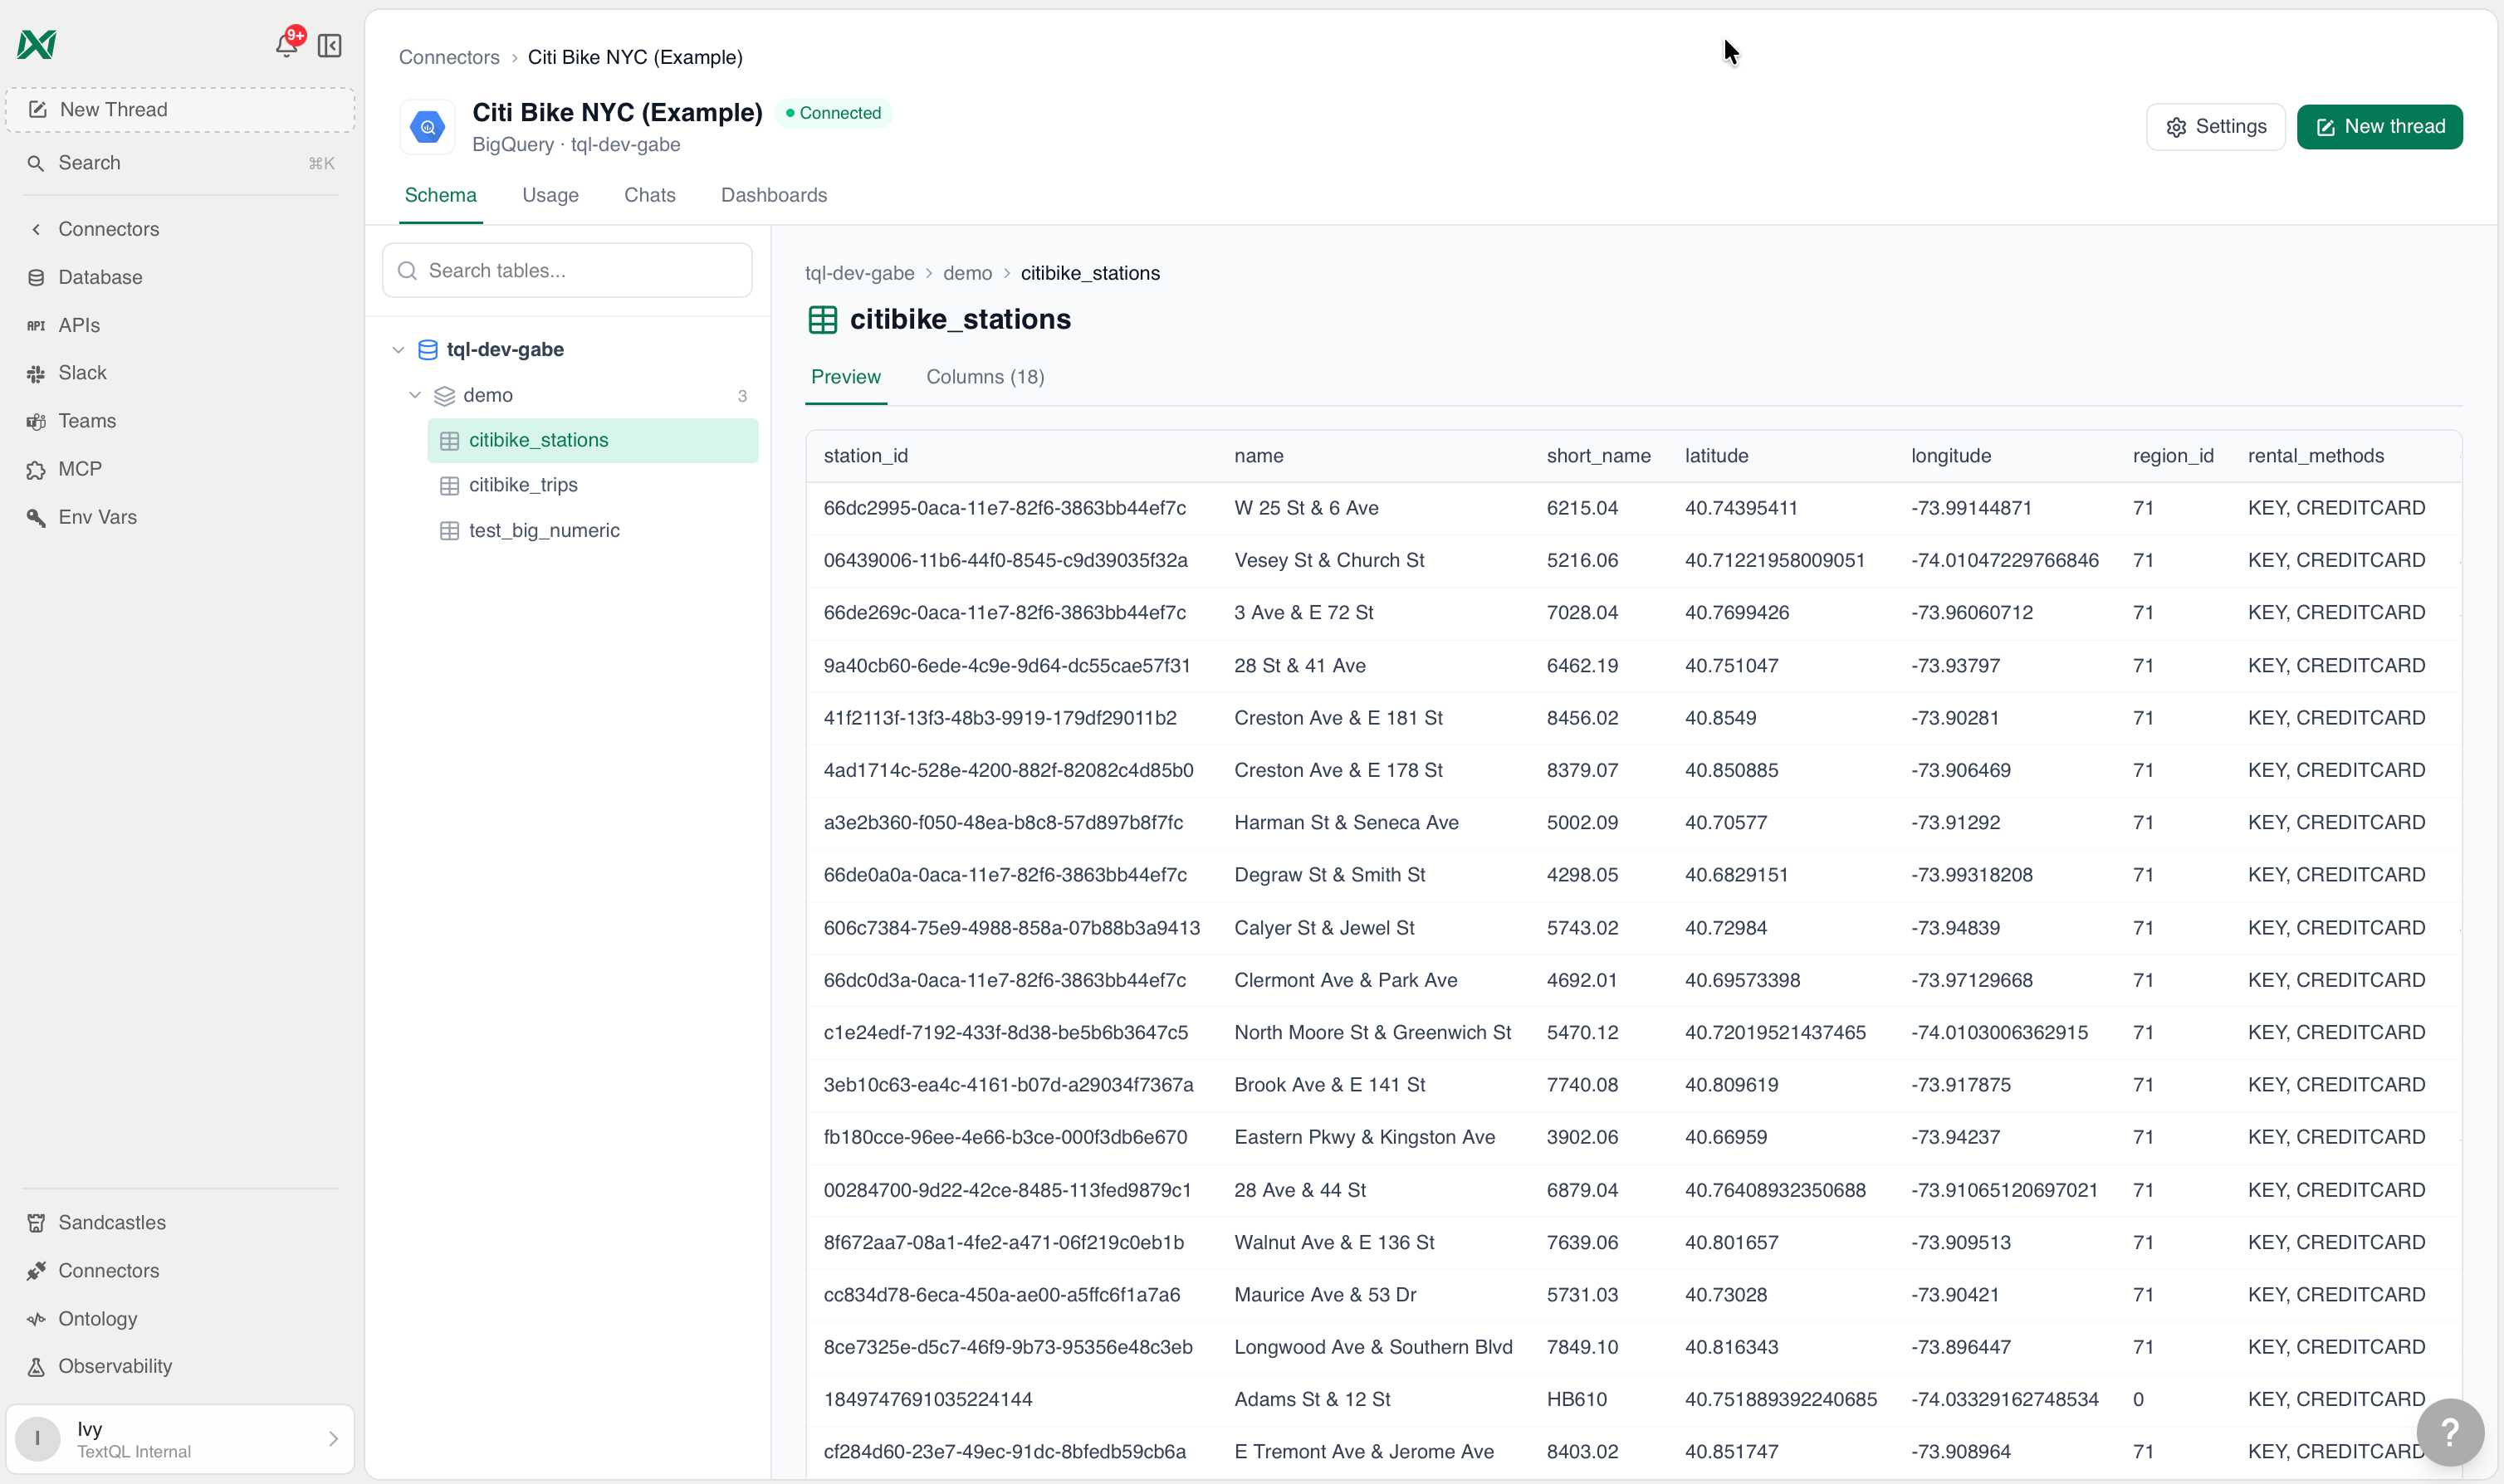The image size is (2504, 1484).
Task: Click station id '1849747691035224144'
Action: point(928,1400)
